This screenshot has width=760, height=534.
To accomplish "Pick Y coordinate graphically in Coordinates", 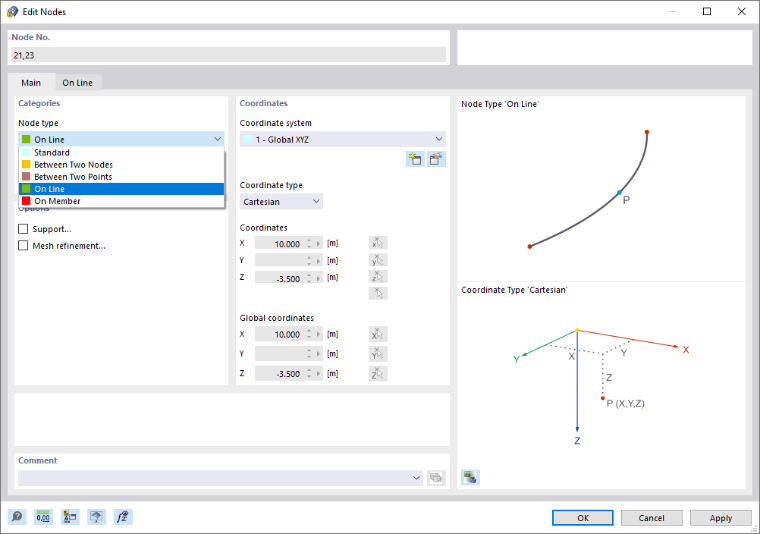I will coord(378,260).
